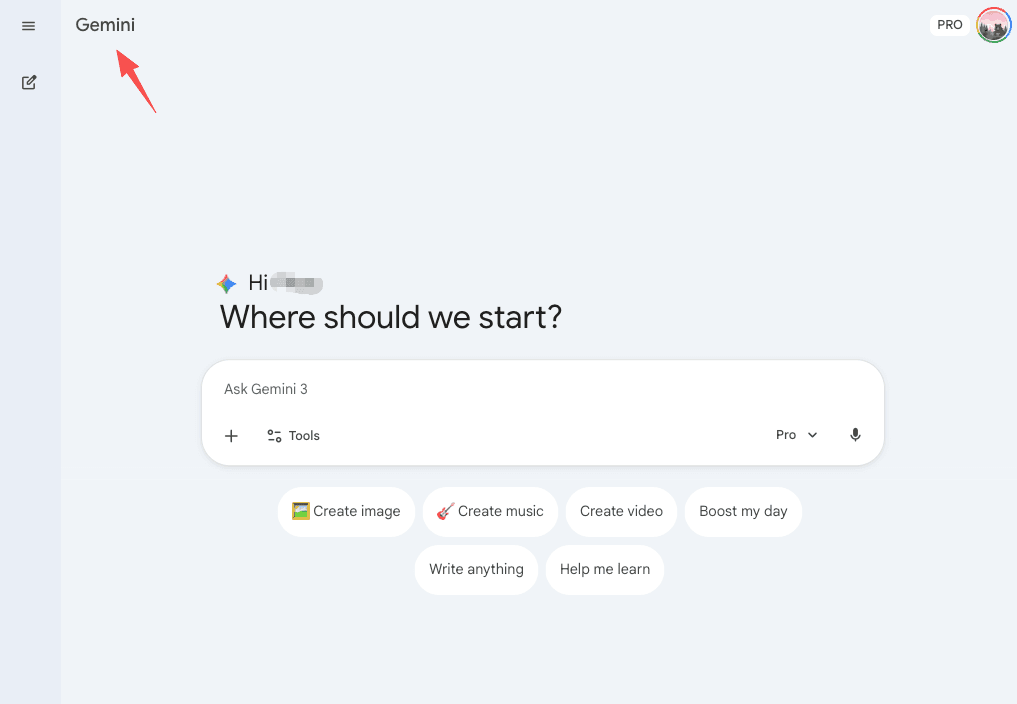Screen dimensions: 1017x704
Task: Start a new chat with the compose icon
Action: click(x=29, y=82)
